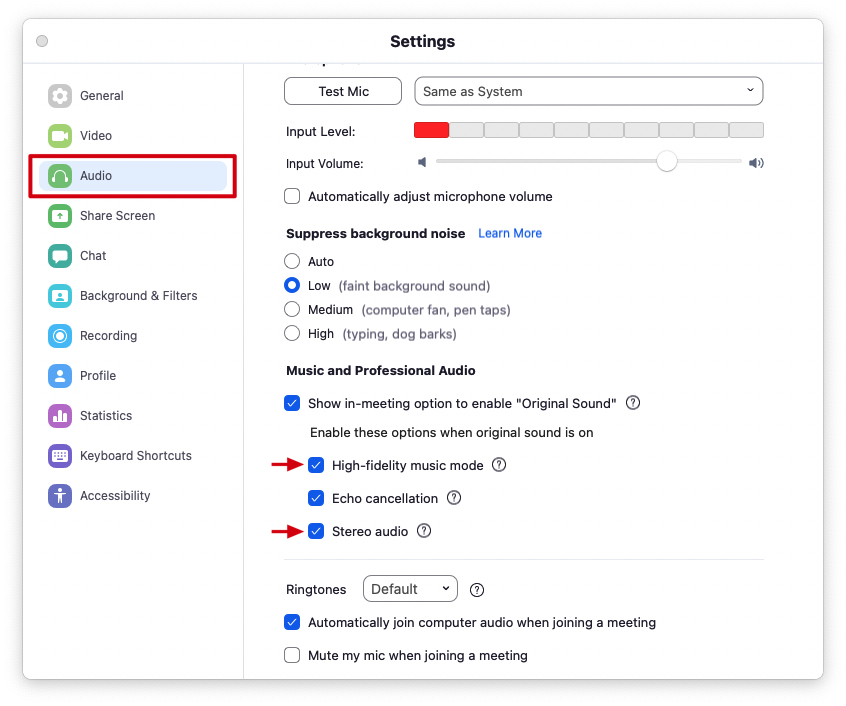
Task: Enable automatically adjust microphone volume
Action: coord(293,197)
